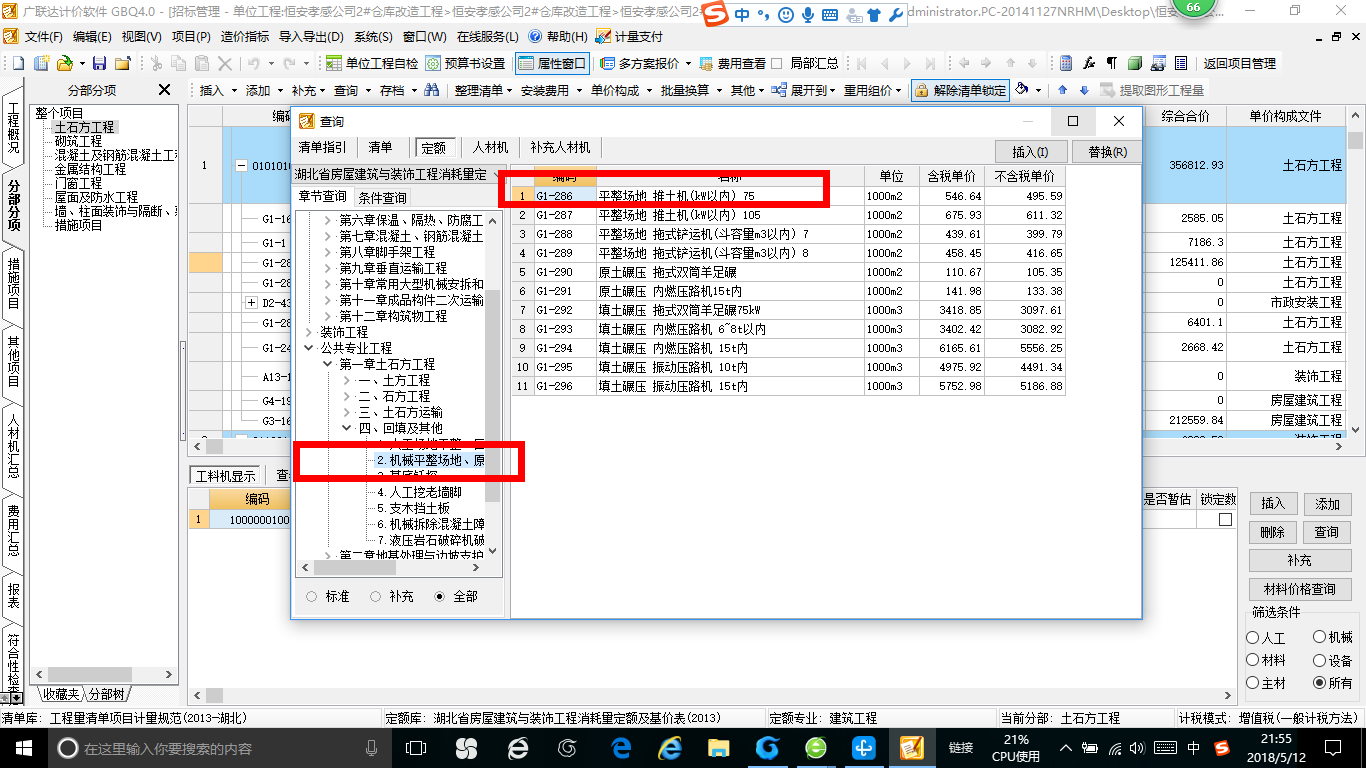
Task: Click the 解除清单锁定 unlock button
Action: click(x=960, y=90)
